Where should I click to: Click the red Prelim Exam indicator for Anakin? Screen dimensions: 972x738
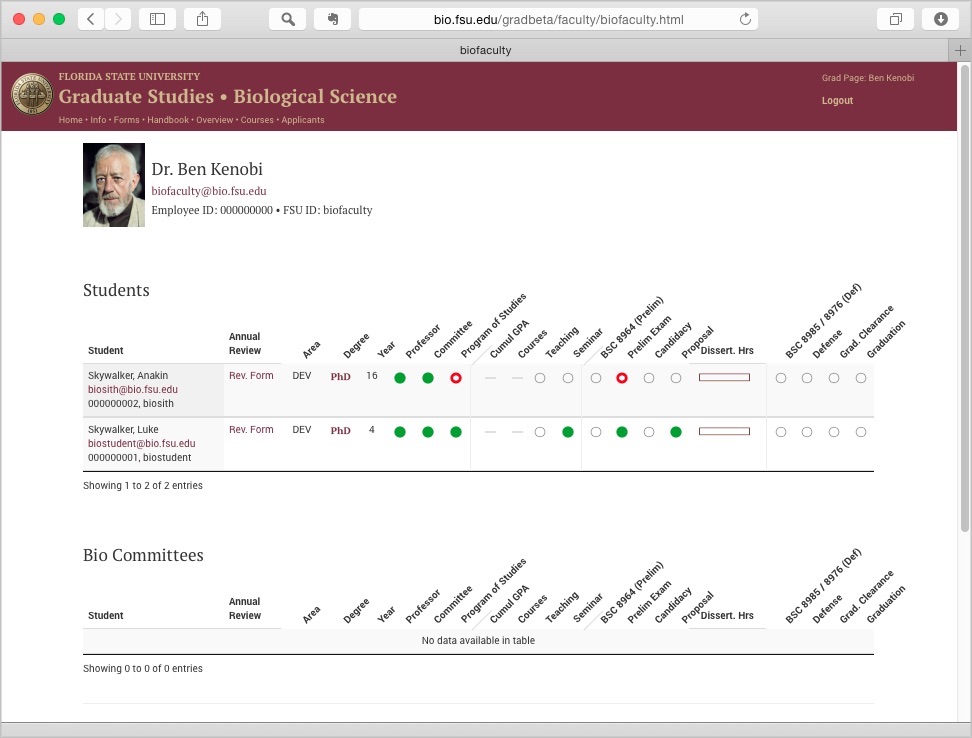[x=620, y=377]
